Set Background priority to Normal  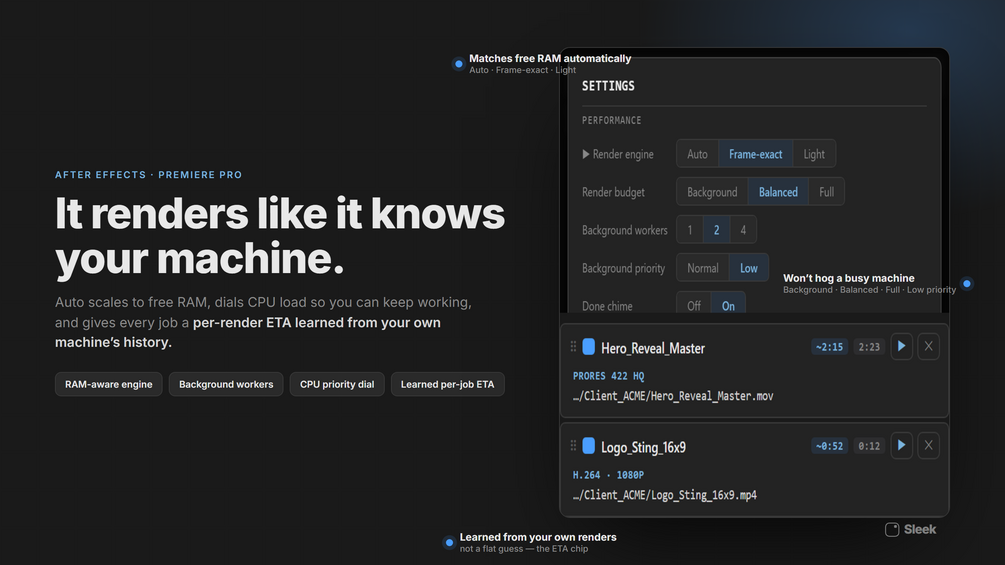[x=703, y=268]
